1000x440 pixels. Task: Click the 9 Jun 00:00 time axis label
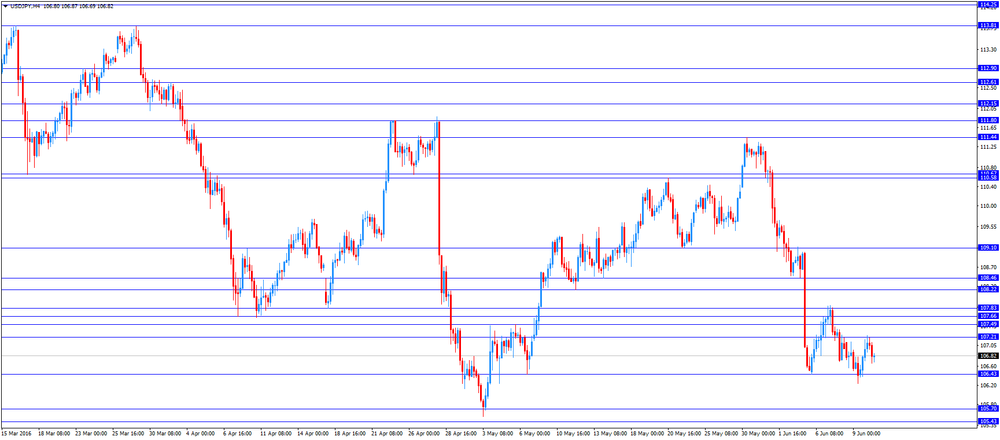(x=869, y=433)
